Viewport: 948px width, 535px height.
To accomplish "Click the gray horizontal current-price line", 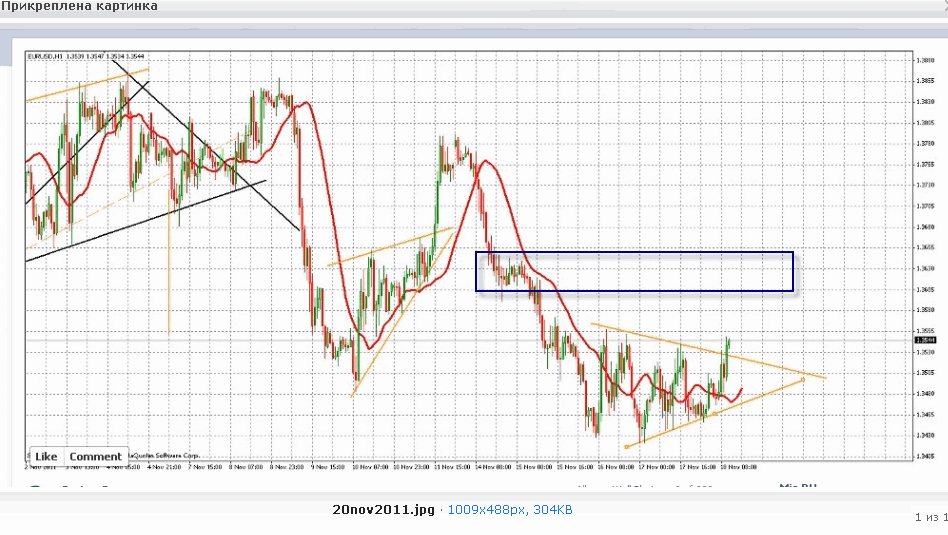I will tap(469, 340).
